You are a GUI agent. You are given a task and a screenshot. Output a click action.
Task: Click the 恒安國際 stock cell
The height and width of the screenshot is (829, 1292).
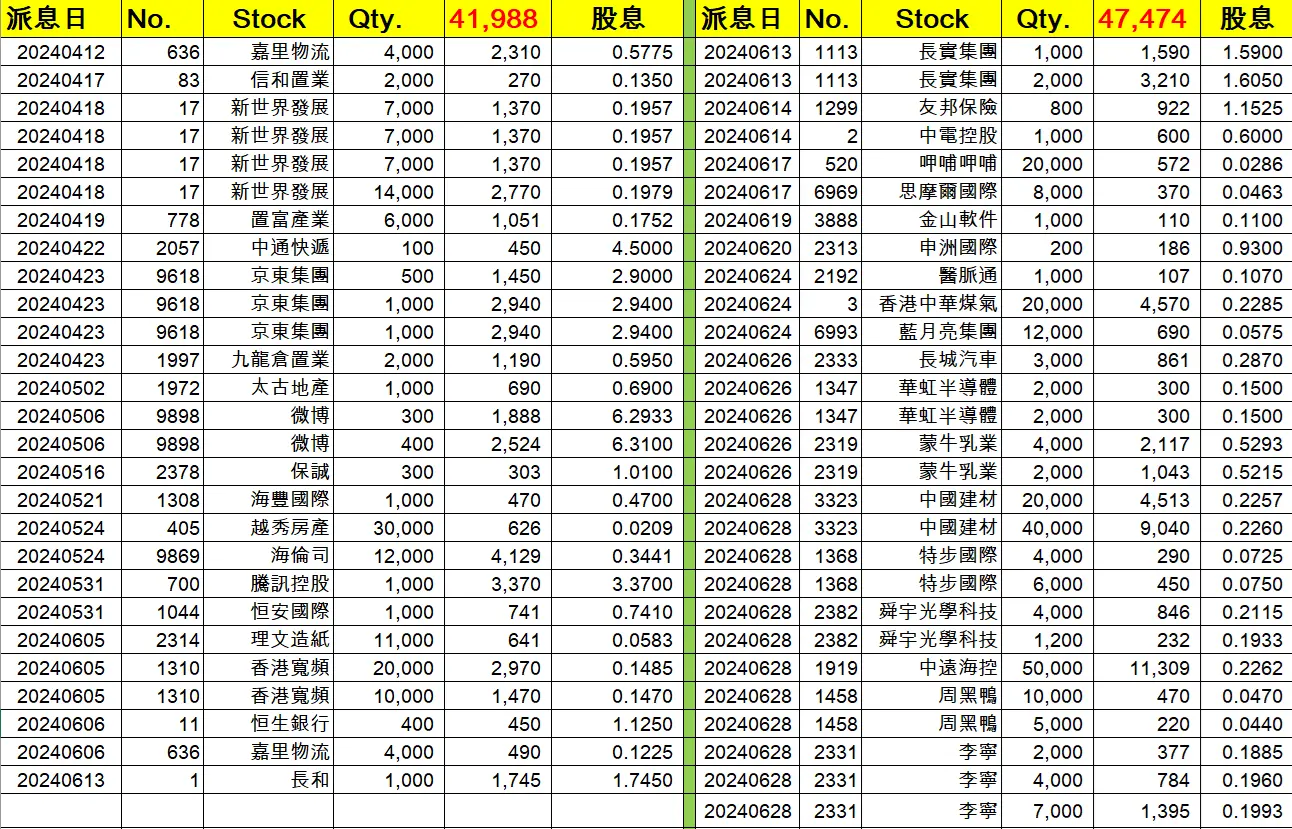point(269,612)
